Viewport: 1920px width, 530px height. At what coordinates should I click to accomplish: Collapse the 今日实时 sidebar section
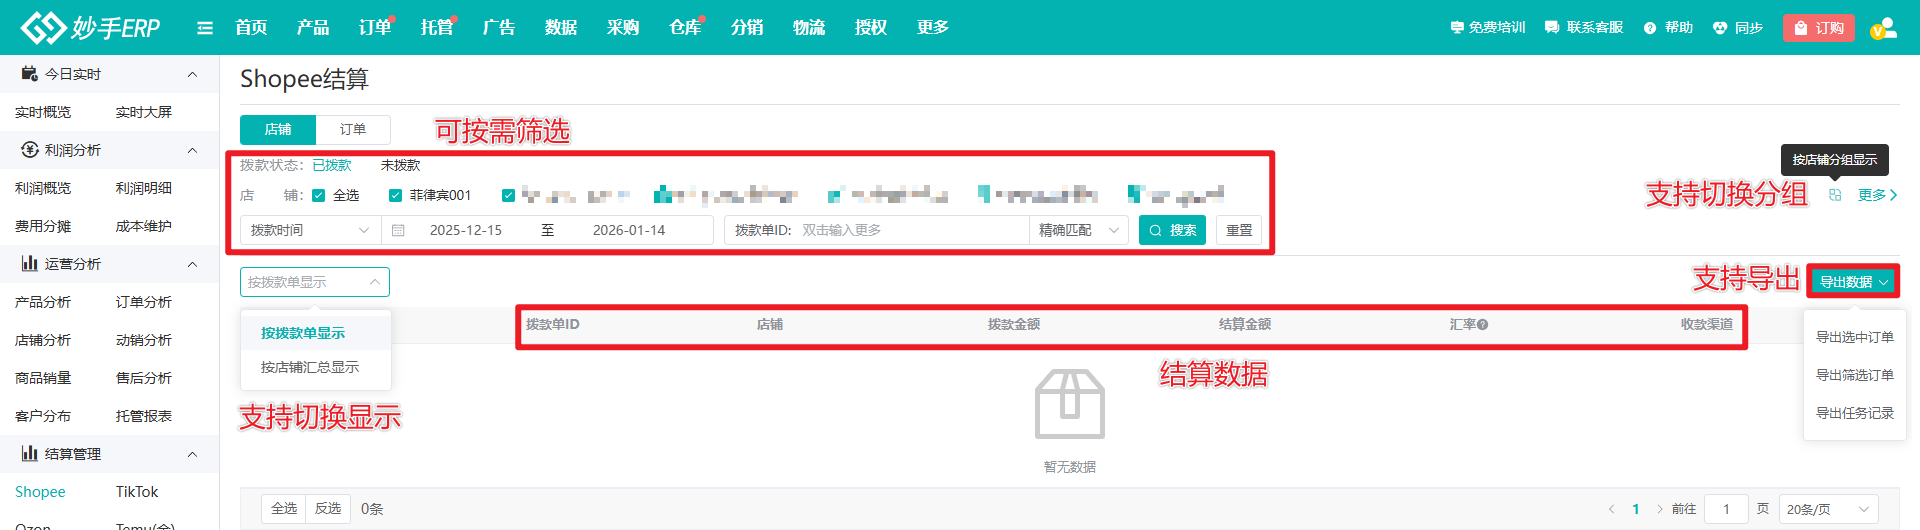point(193,74)
